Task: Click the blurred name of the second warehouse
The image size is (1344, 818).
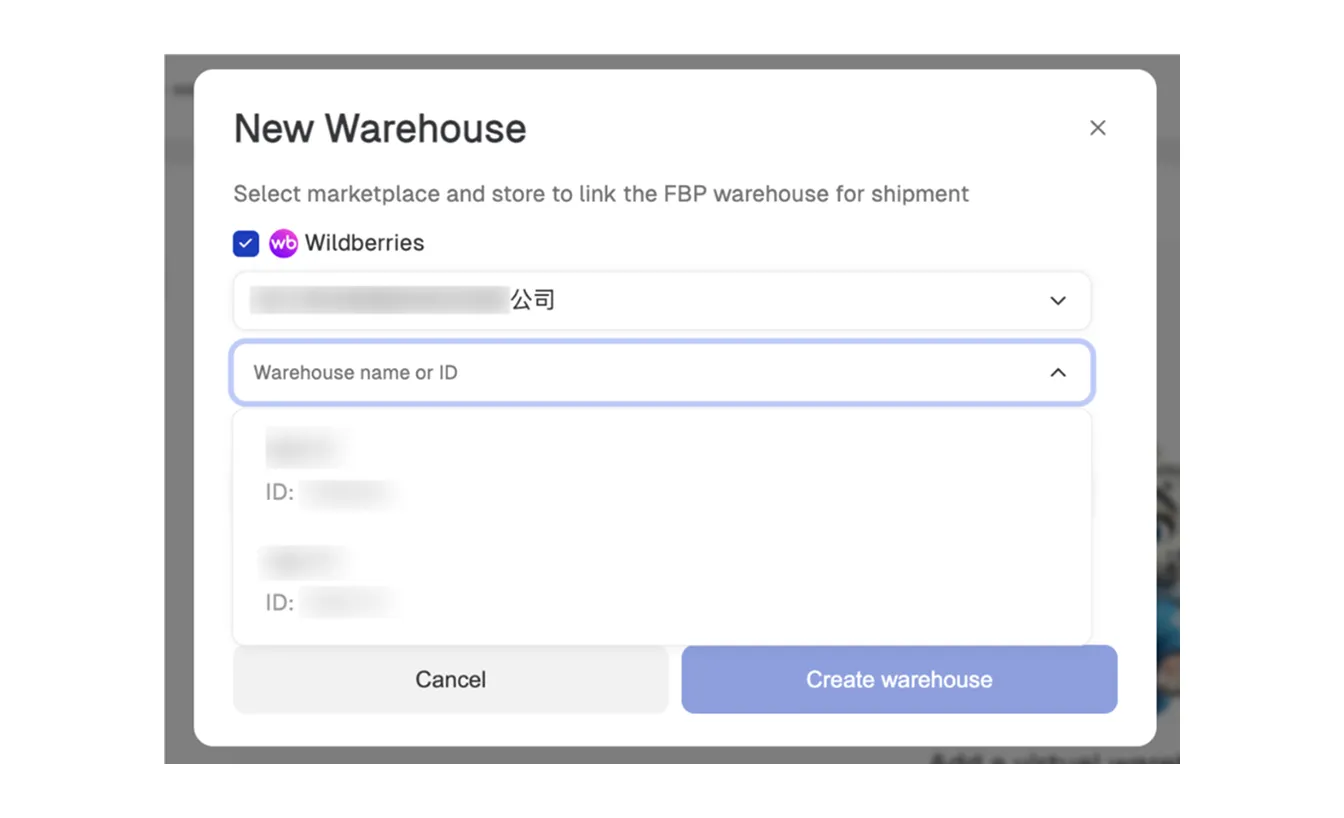Action: [x=305, y=562]
